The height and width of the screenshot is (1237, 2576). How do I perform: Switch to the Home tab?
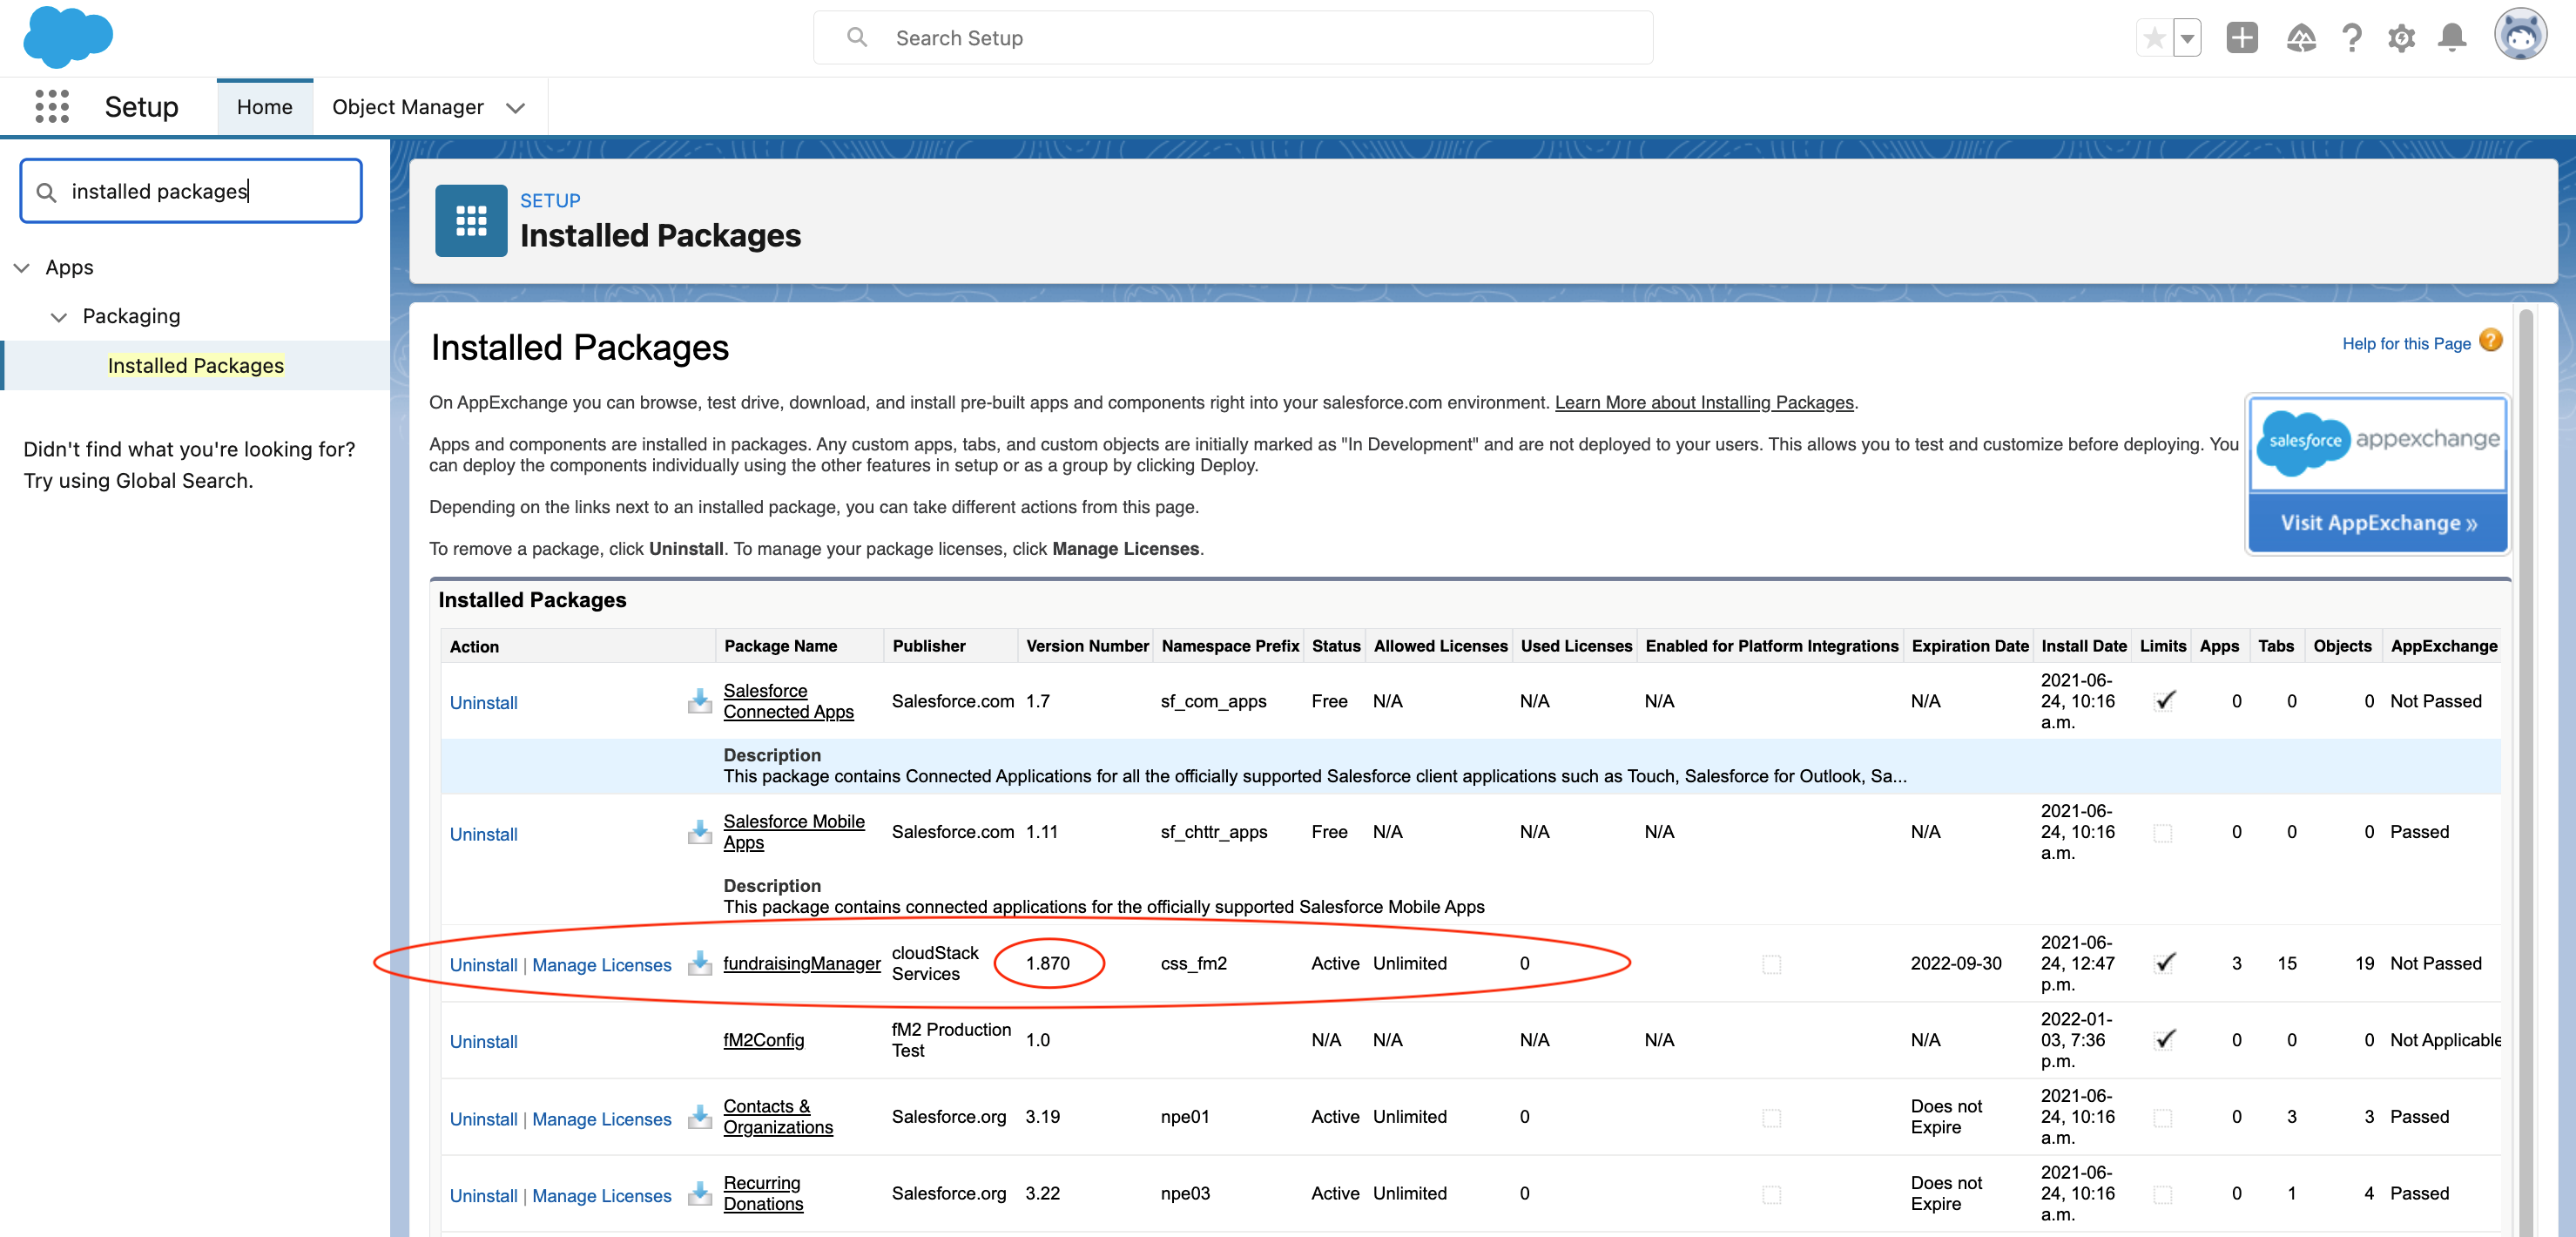[264, 107]
